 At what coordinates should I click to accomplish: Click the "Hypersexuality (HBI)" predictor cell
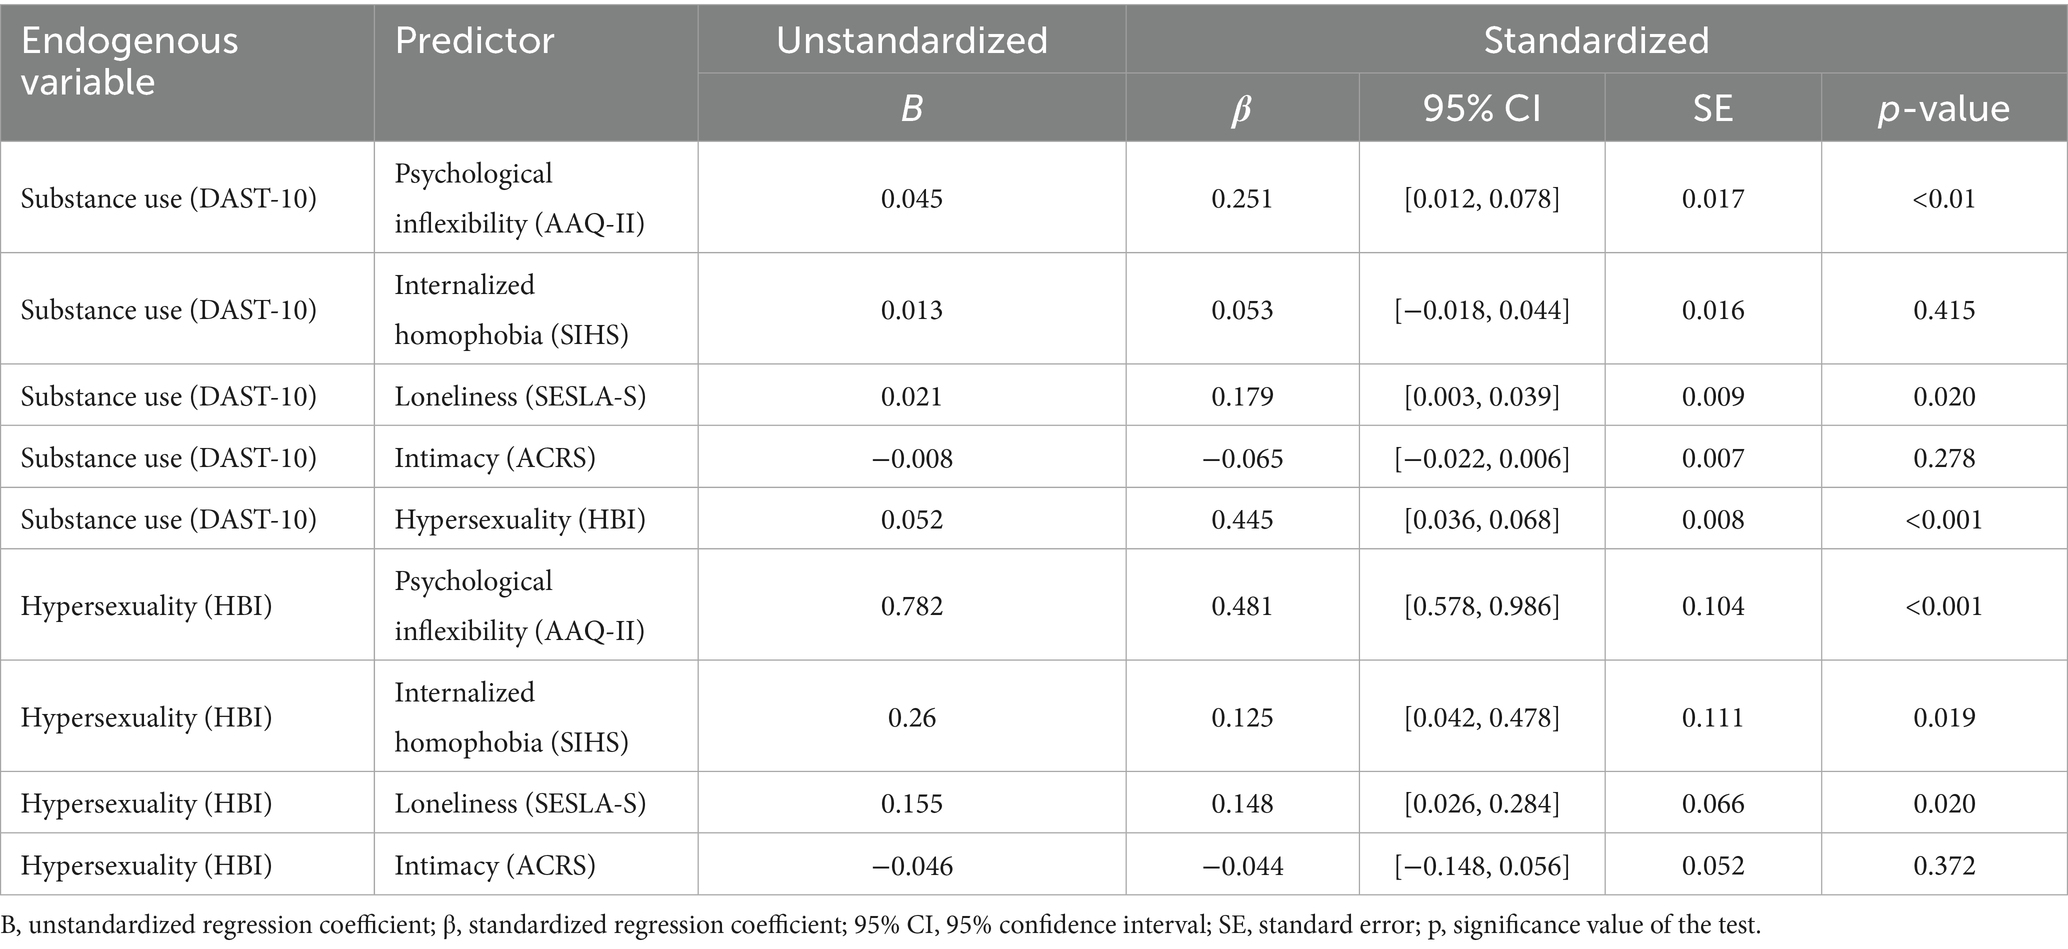coord(520,519)
